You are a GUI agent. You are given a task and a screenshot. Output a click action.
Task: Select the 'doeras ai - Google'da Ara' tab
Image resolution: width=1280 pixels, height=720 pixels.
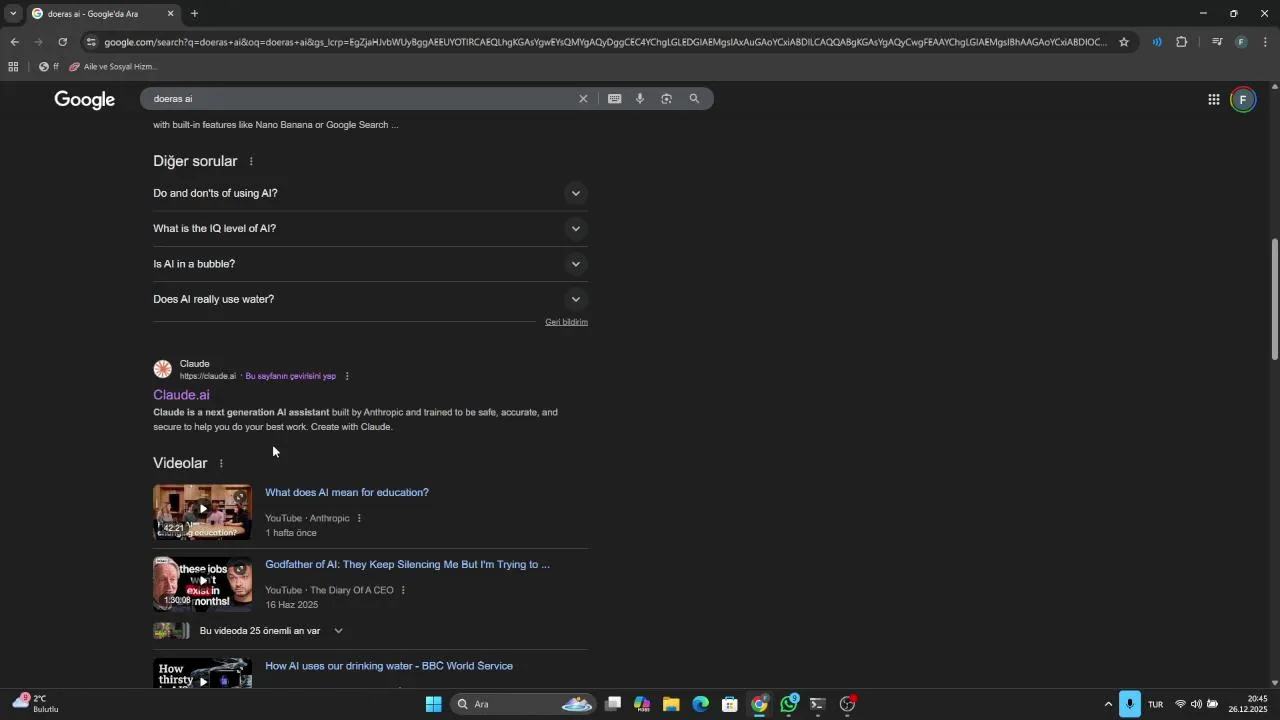click(93, 14)
